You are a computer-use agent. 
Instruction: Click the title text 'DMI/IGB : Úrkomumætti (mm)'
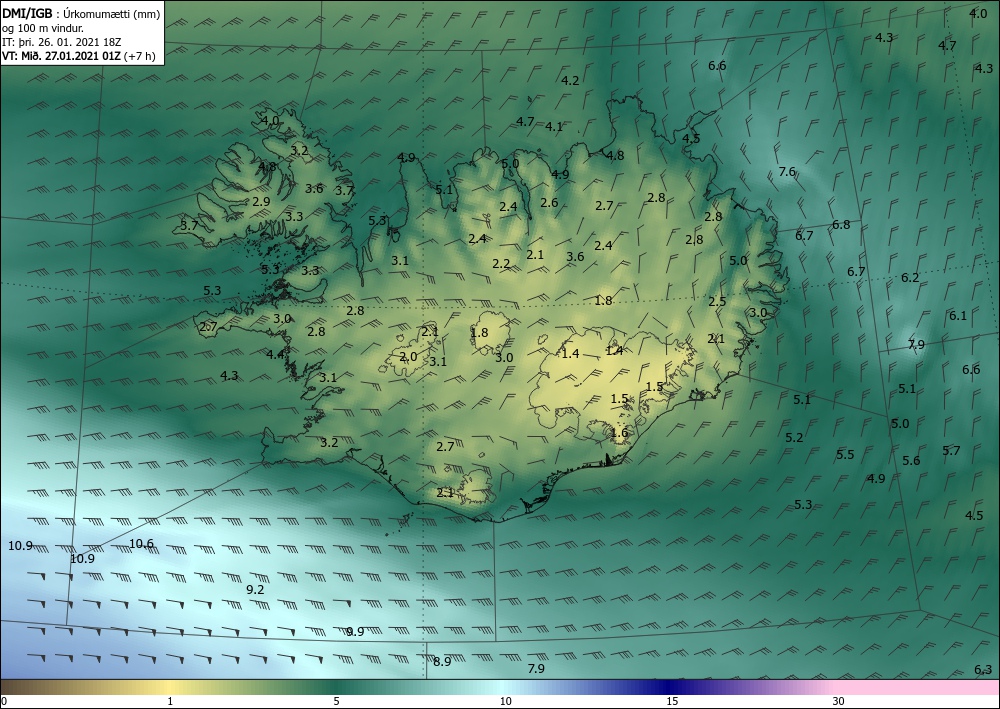82,14
